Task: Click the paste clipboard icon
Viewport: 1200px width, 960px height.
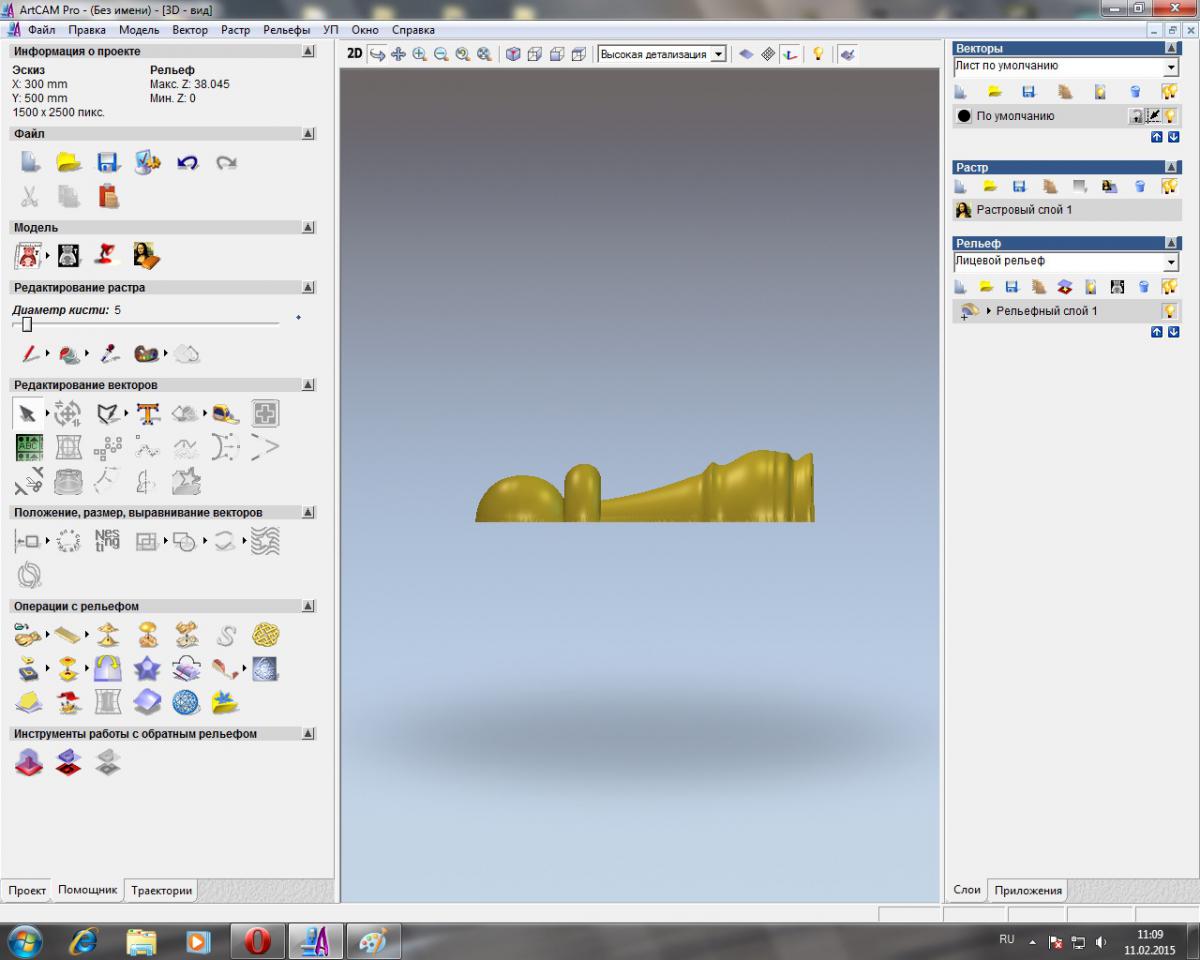Action: click(x=109, y=197)
